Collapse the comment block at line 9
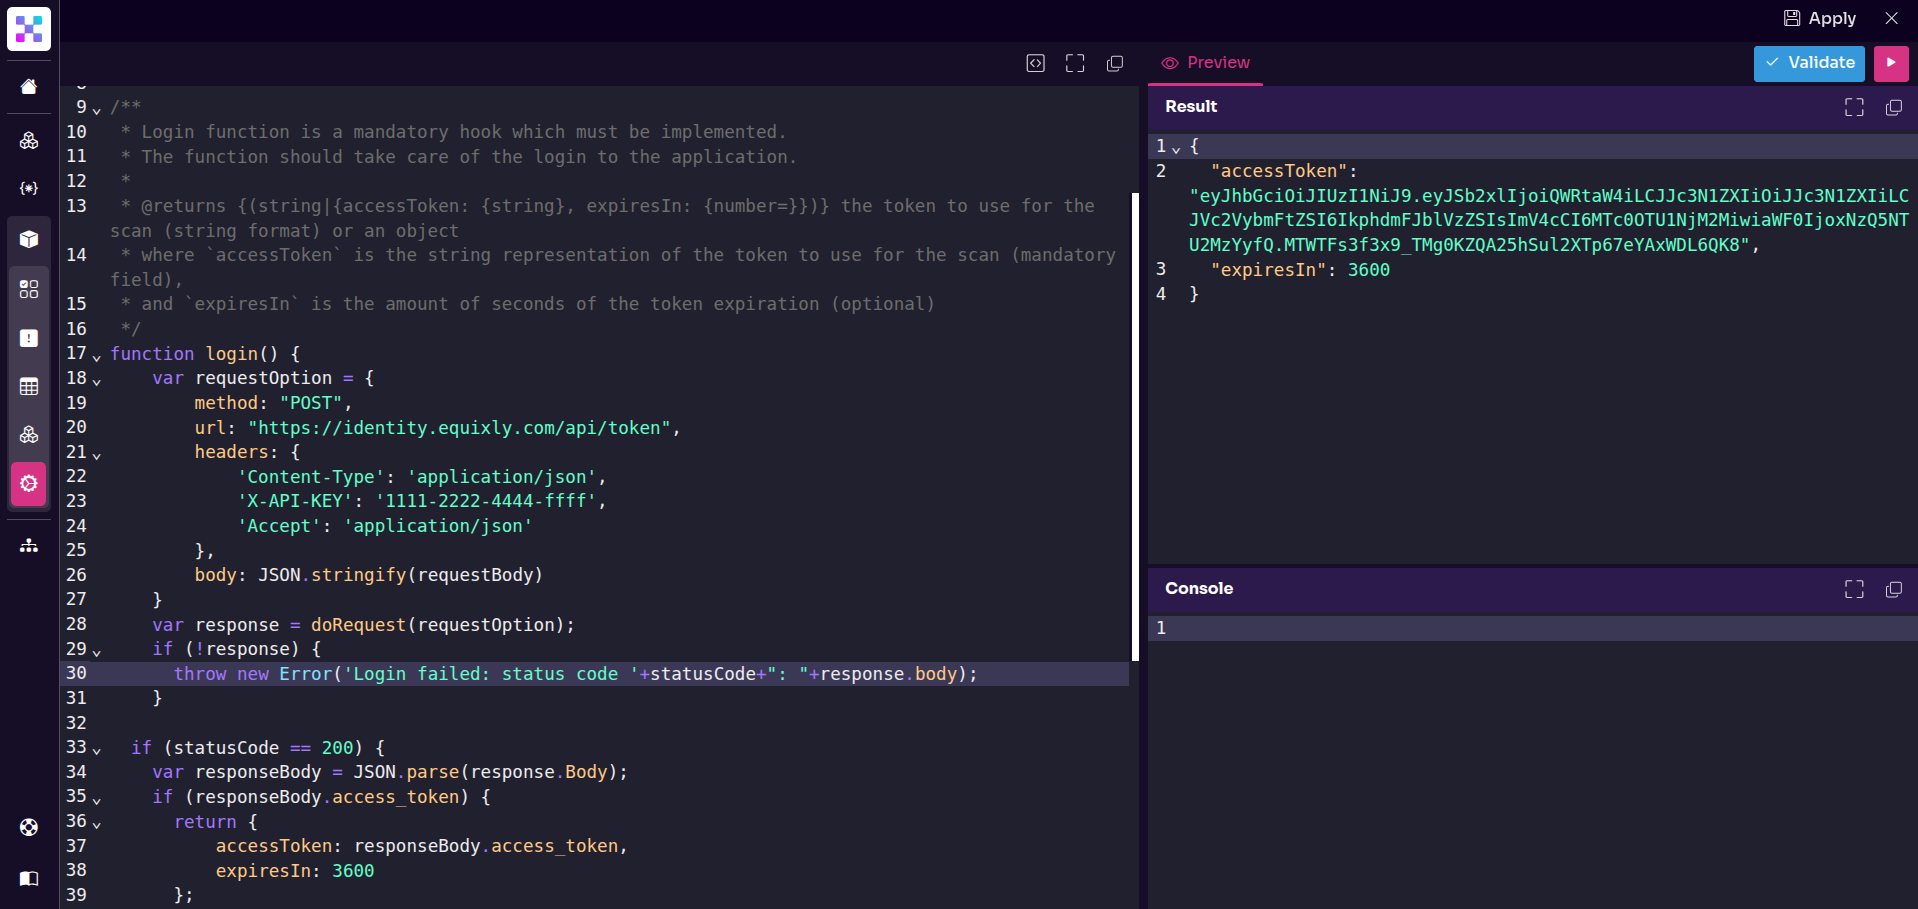 click(97, 109)
